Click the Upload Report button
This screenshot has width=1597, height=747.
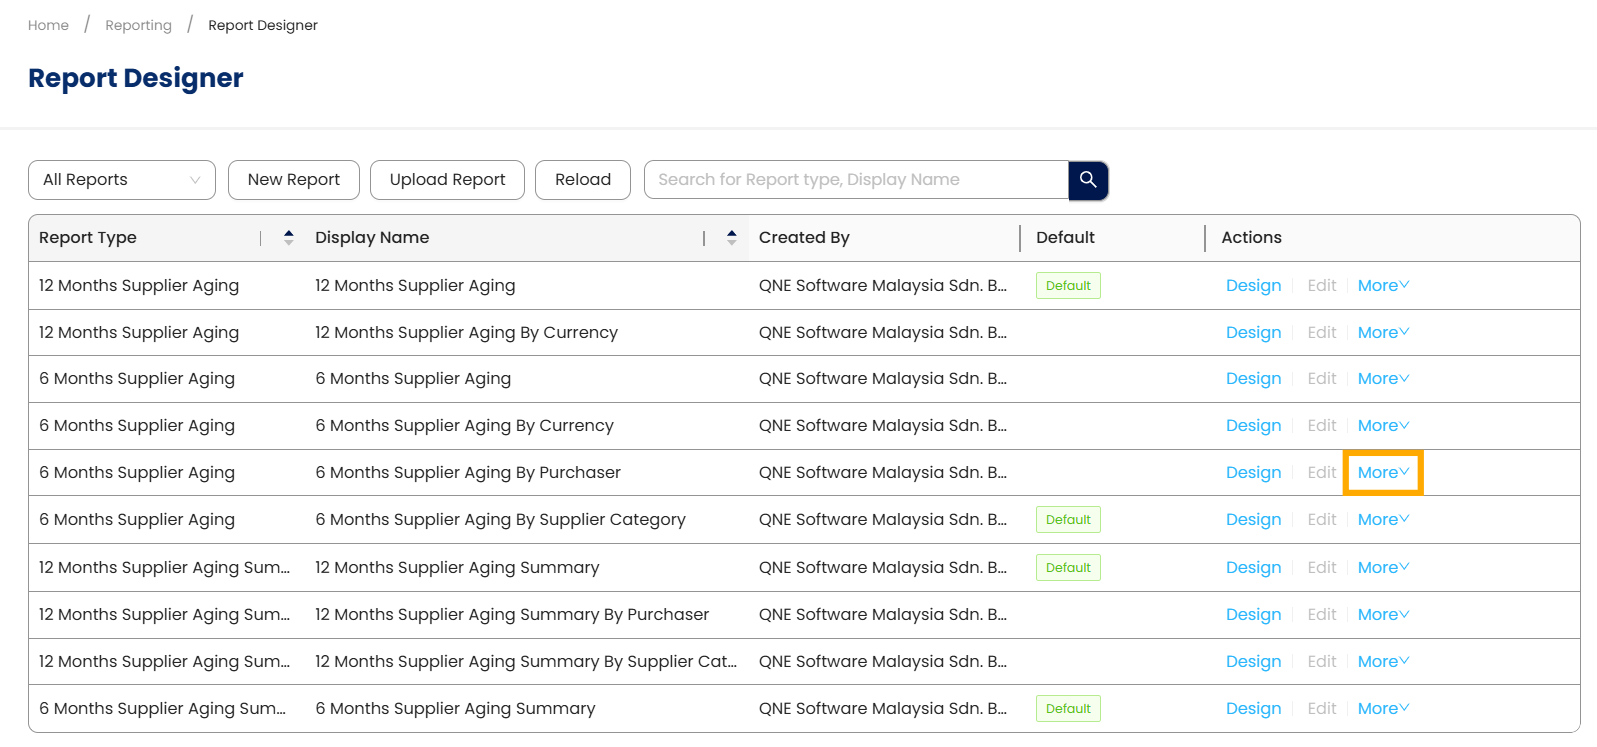447,180
